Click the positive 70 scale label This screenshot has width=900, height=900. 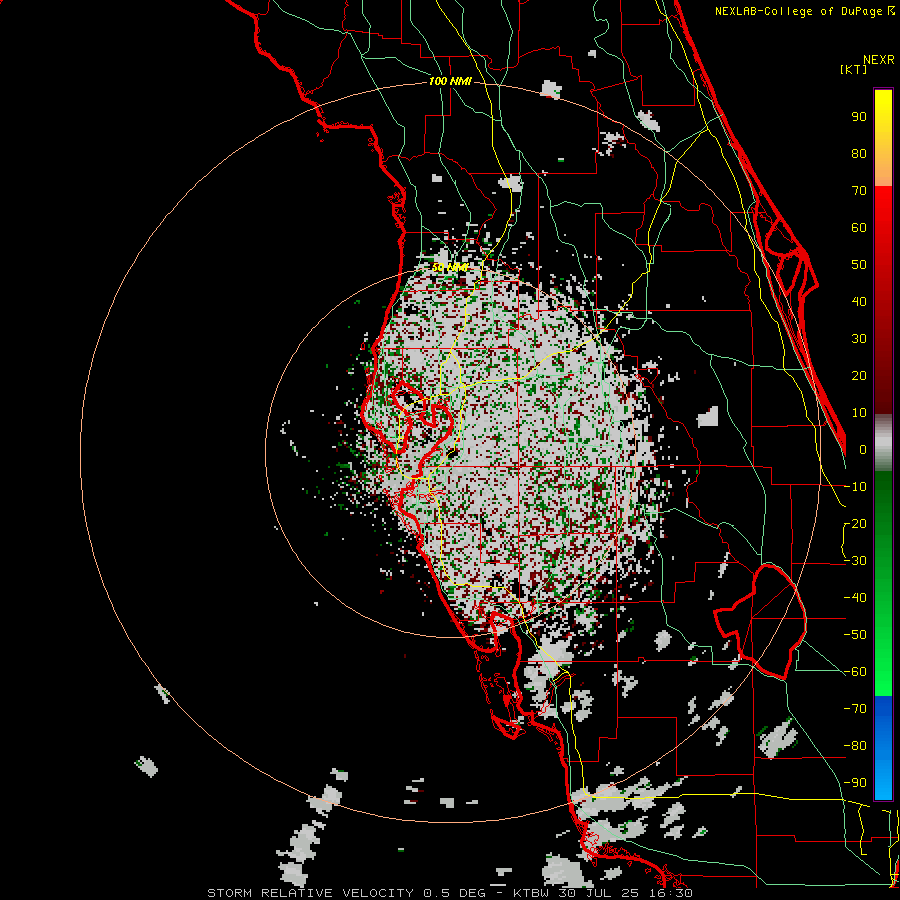[859, 191]
